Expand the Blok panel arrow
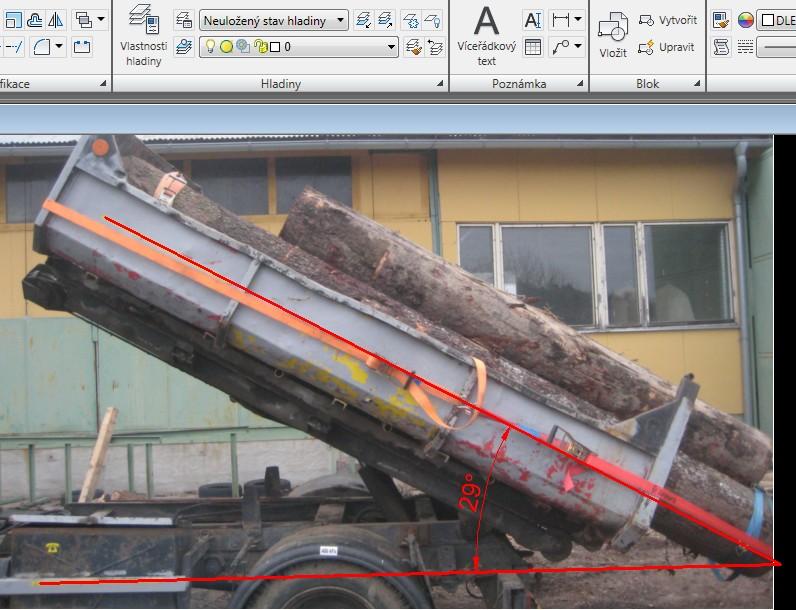Image resolution: width=796 pixels, height=610 pixels. [697, 84]
